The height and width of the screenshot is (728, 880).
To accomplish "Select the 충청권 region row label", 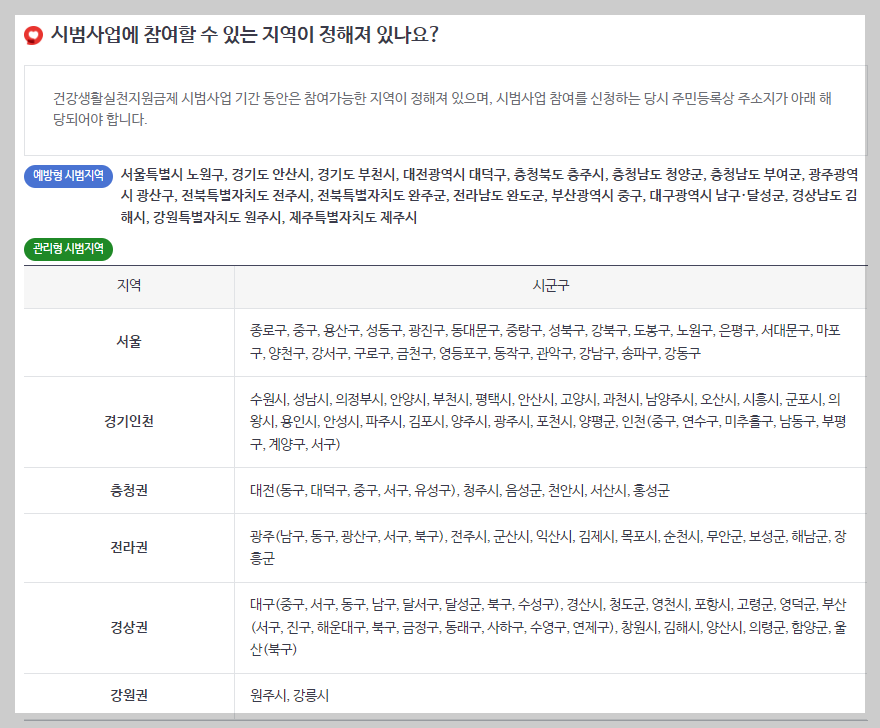I will 127,489.
